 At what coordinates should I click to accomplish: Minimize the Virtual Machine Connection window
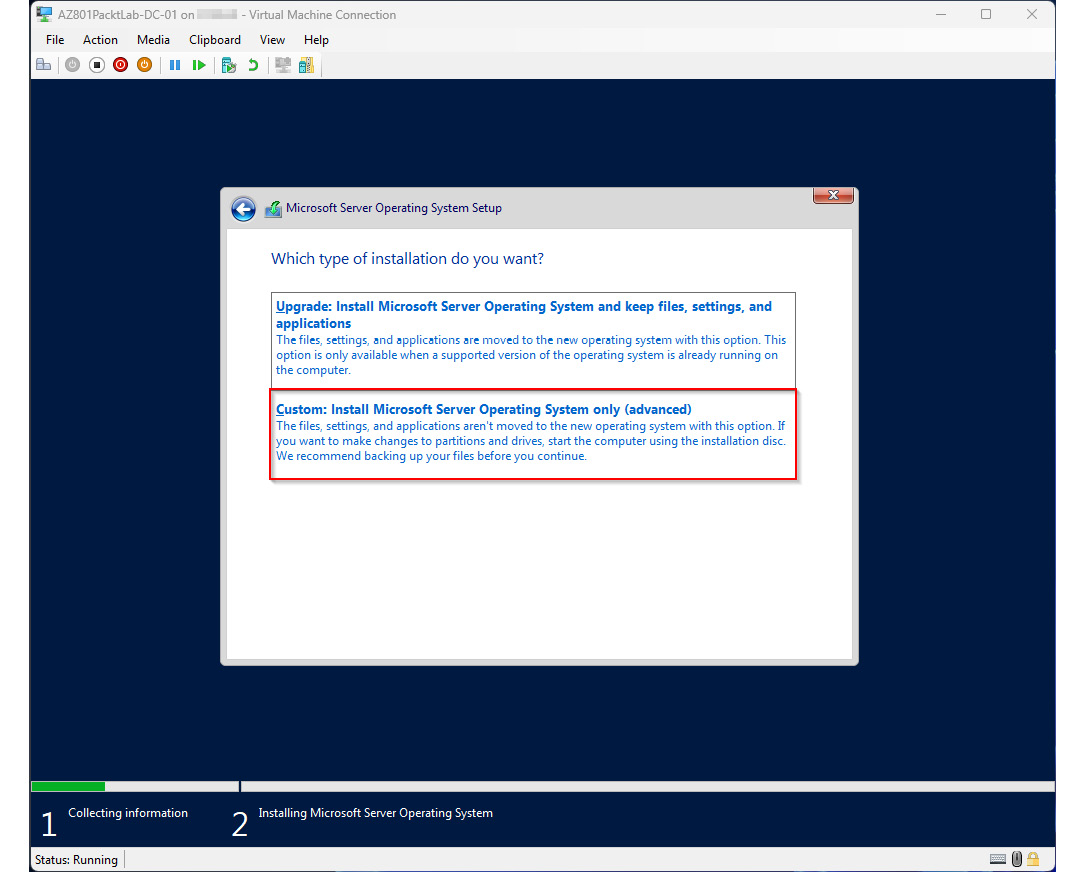941,15
